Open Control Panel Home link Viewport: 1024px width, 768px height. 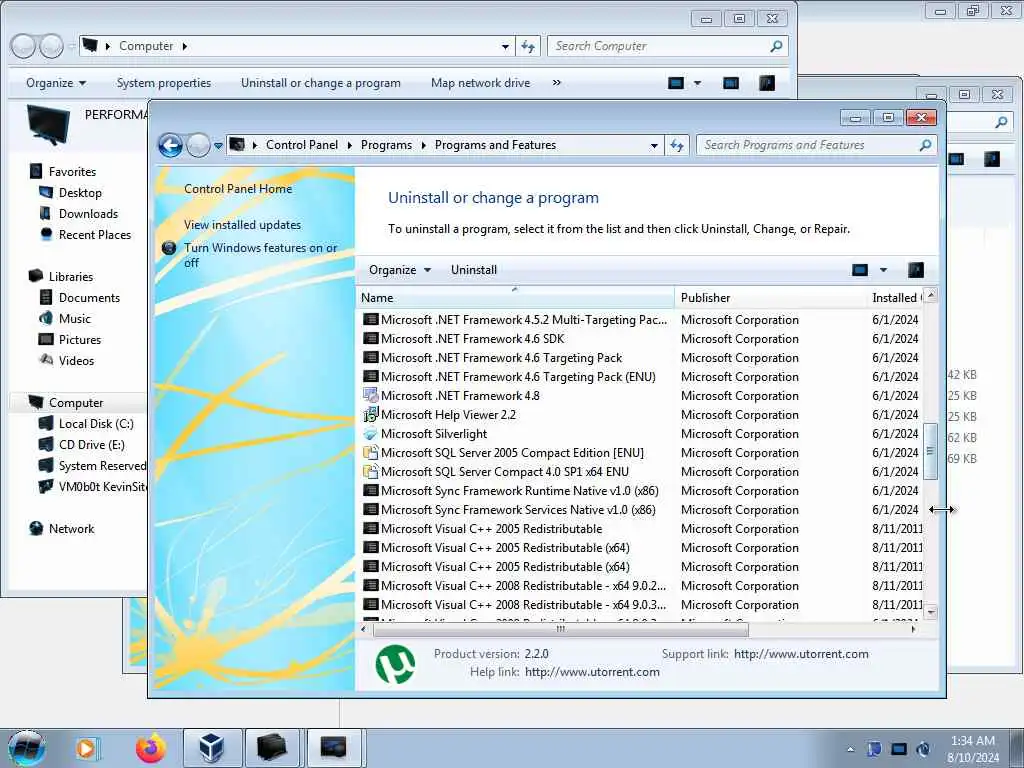(x=238, y=189)
